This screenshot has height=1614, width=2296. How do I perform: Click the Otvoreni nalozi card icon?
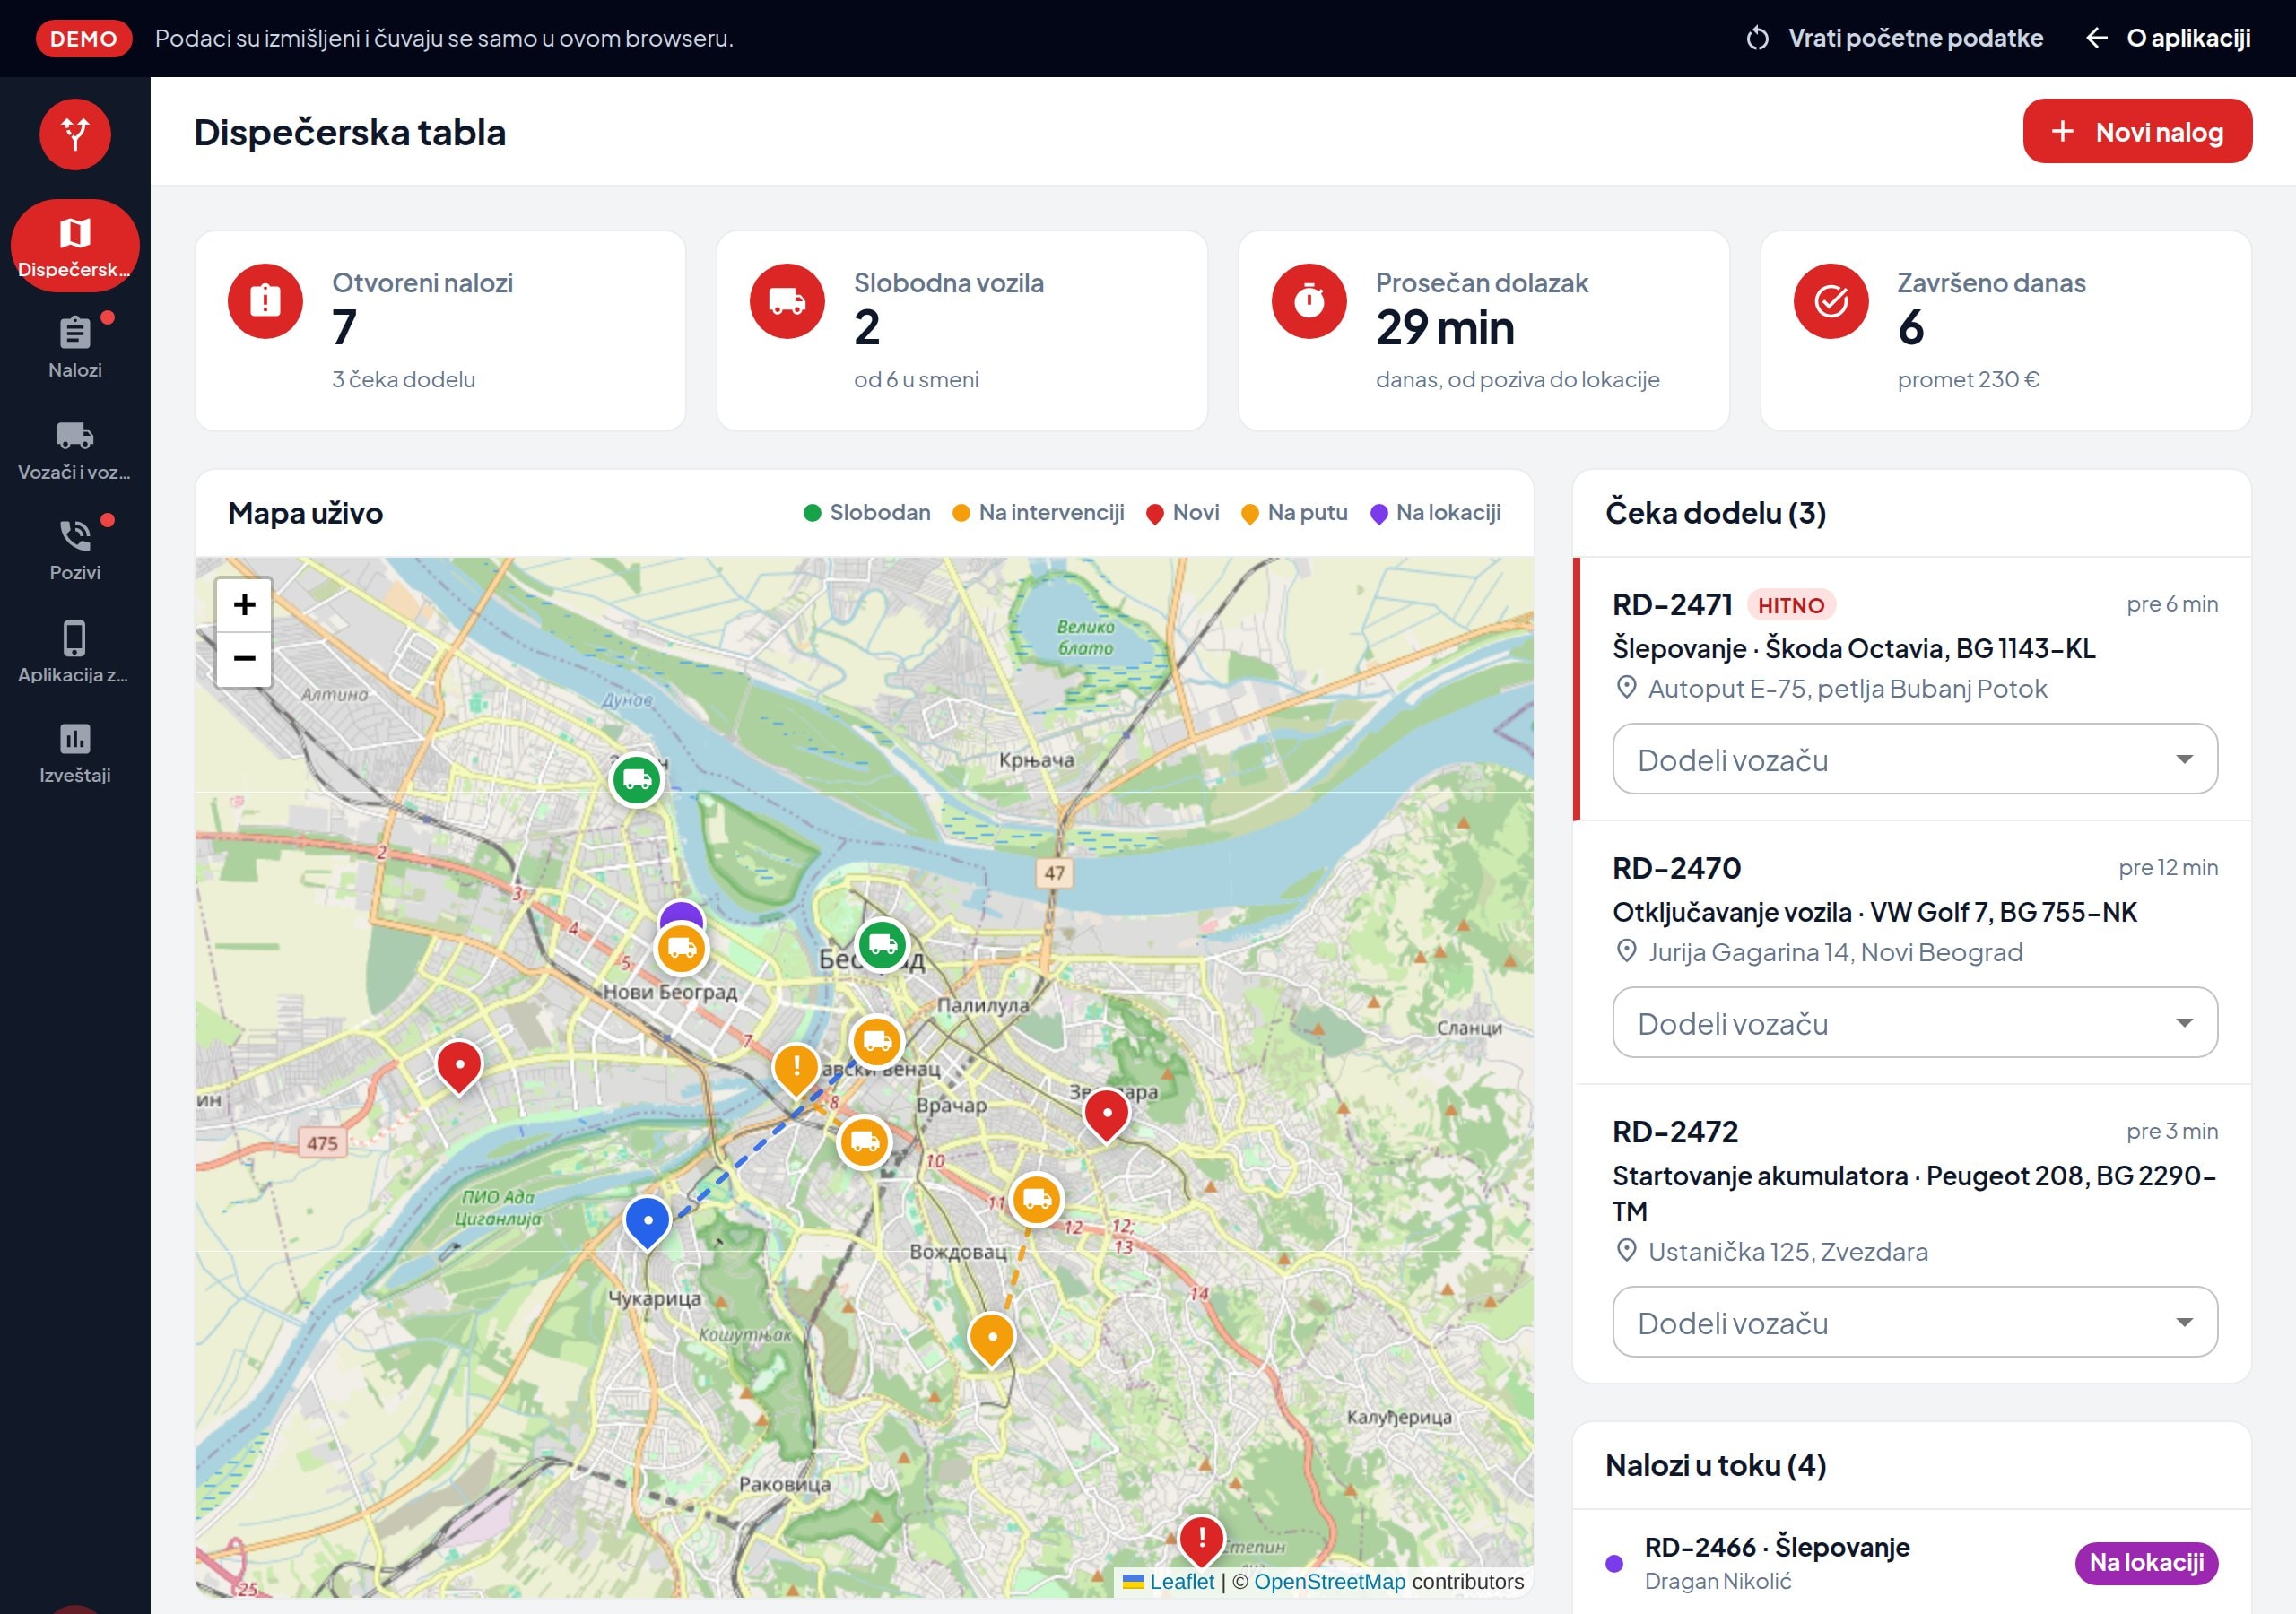tap(265, 300)
